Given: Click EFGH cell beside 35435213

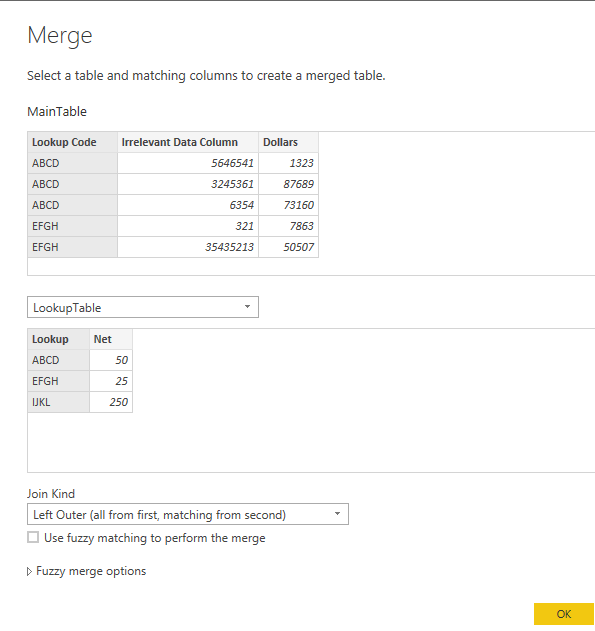Looking at the screenshot, I should (72, 247).
